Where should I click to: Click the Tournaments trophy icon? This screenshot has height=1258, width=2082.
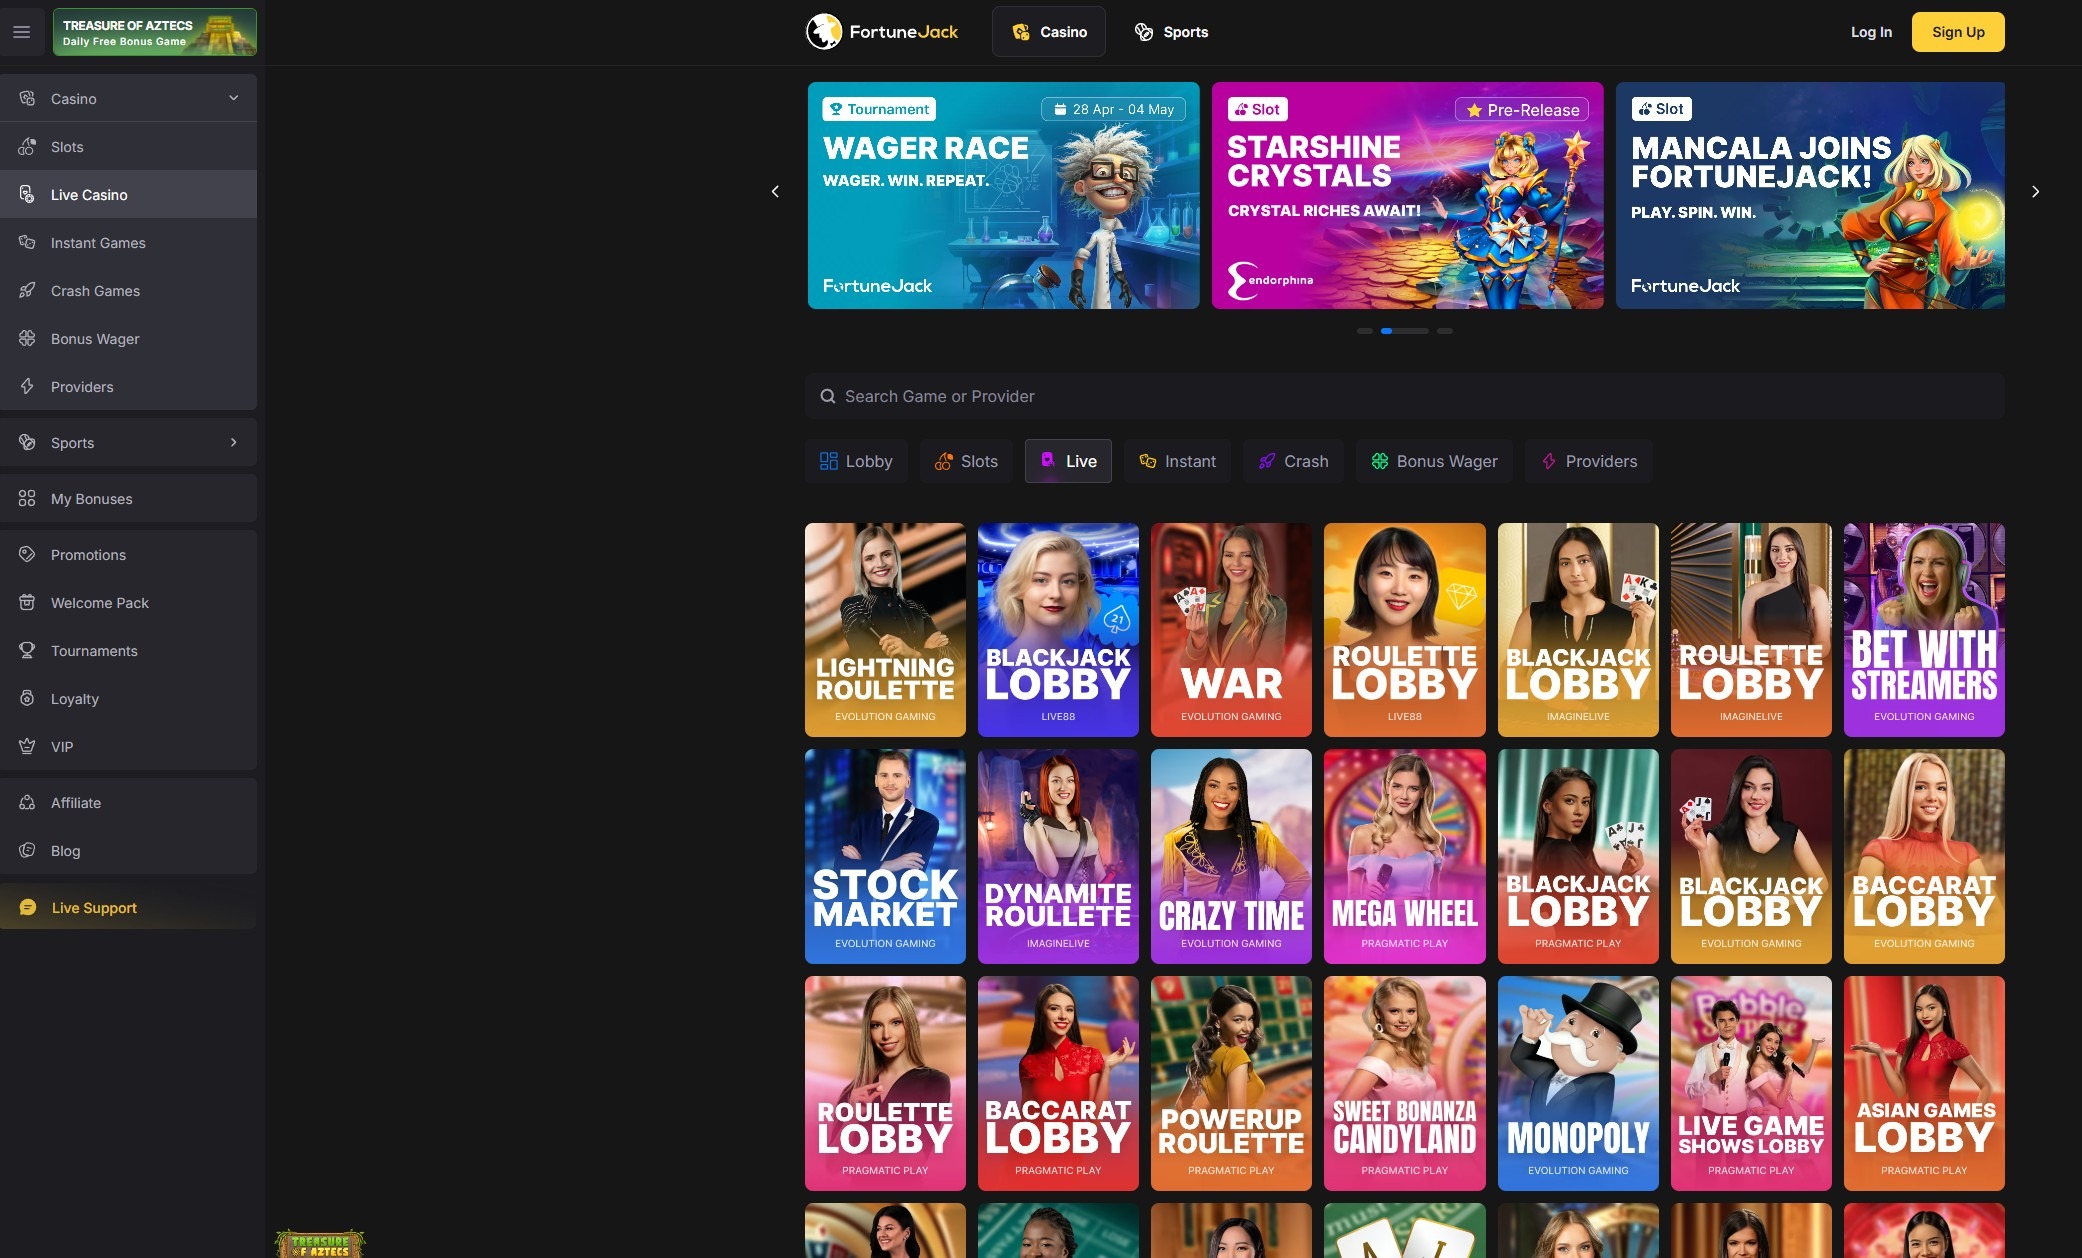tap(27, 651)
